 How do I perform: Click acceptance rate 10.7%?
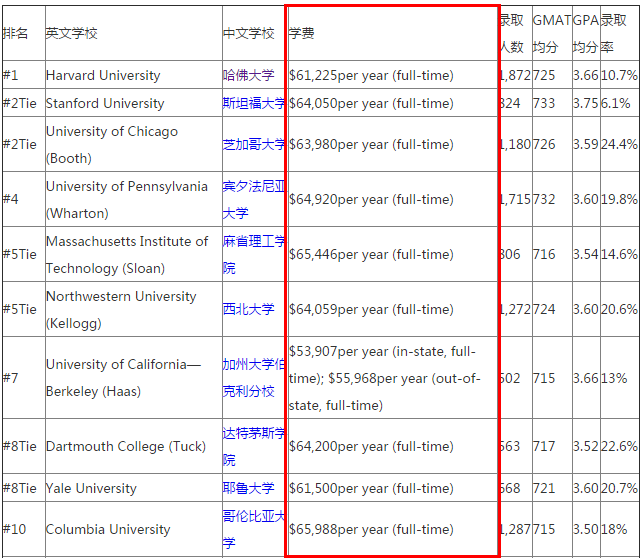click(x=619, y=75)
